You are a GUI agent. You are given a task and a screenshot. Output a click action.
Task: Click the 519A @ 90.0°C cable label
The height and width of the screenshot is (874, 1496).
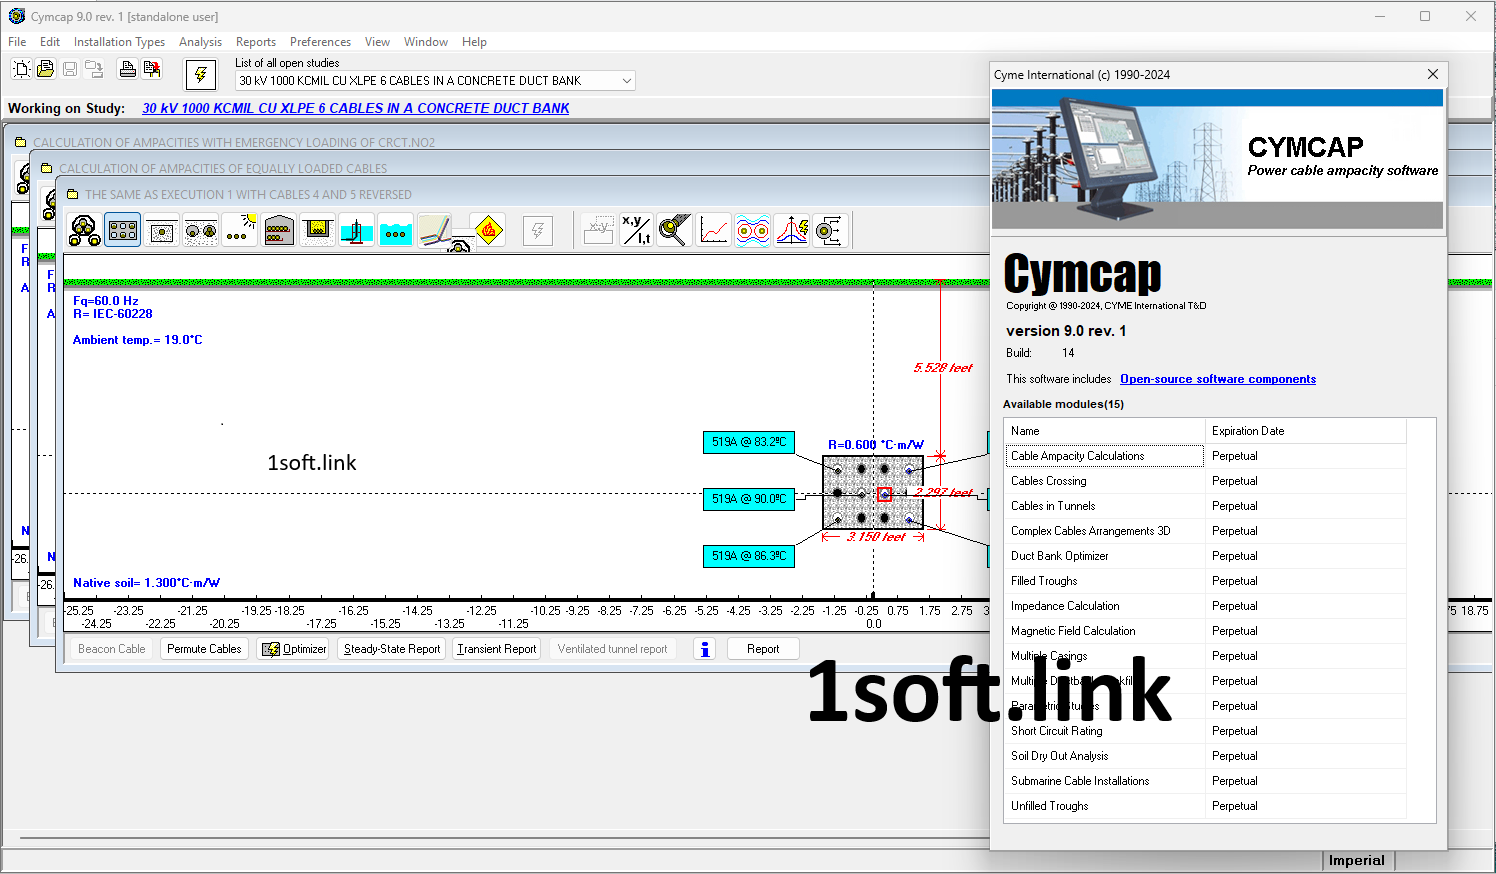(x=749, y=499)
